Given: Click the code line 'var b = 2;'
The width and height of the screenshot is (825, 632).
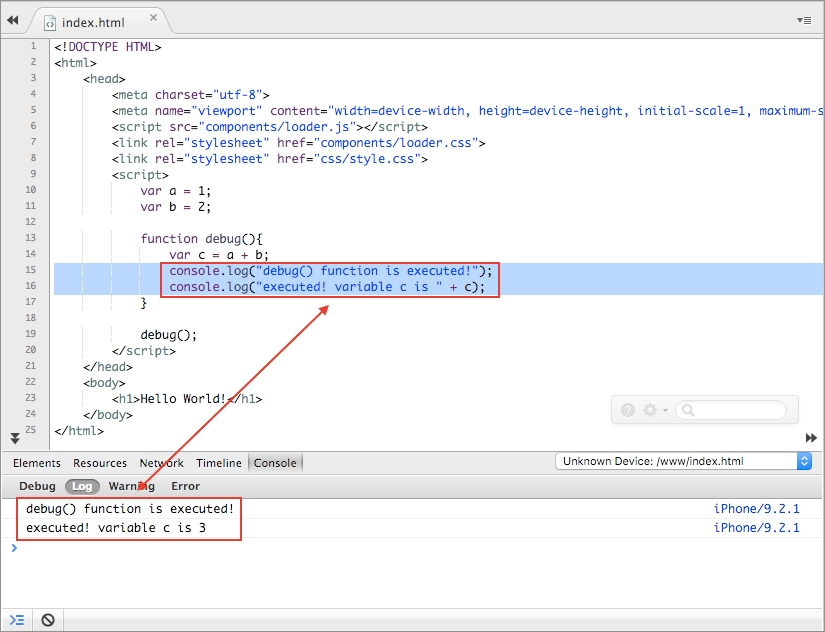Looking at the screenshot, I should [176, 207].
